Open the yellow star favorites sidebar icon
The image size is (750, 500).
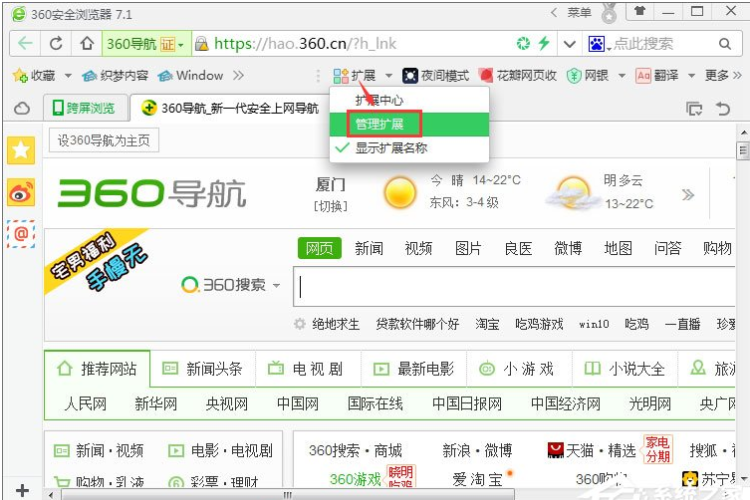point(21,150)
